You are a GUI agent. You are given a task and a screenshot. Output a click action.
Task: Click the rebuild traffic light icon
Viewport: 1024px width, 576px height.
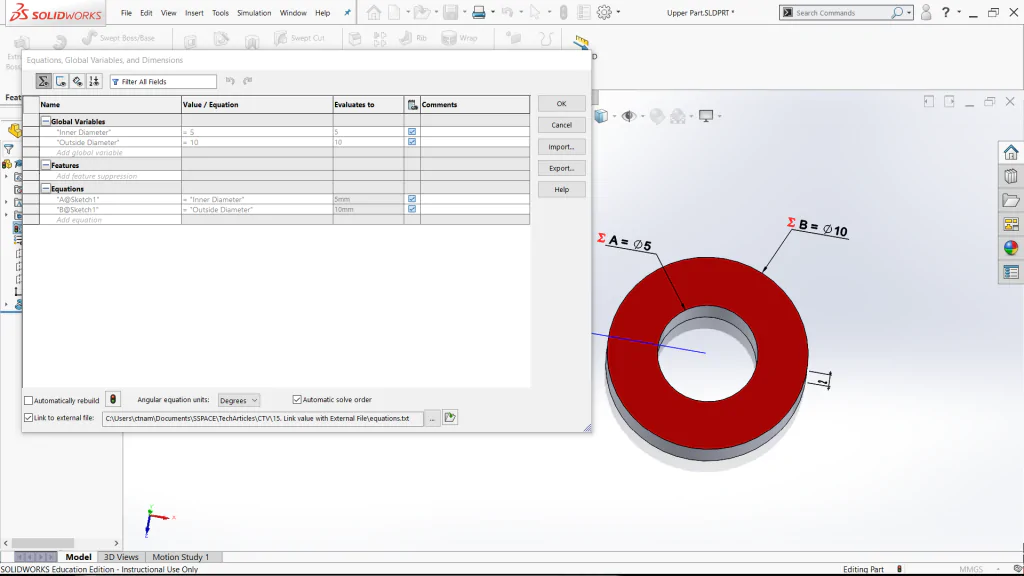(113, 400)
